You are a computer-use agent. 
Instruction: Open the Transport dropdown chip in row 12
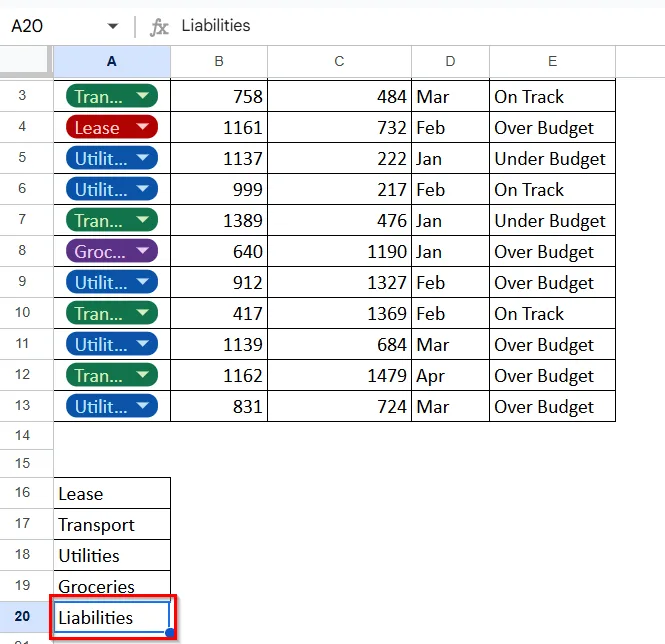click(112, 375)
